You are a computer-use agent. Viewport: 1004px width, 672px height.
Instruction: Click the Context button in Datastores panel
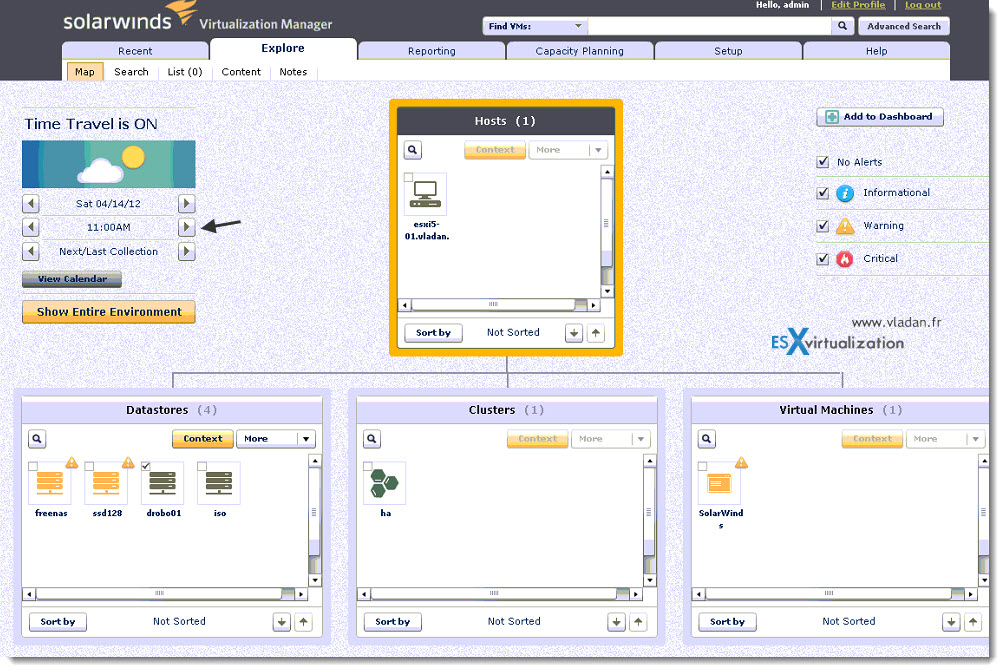202,439
